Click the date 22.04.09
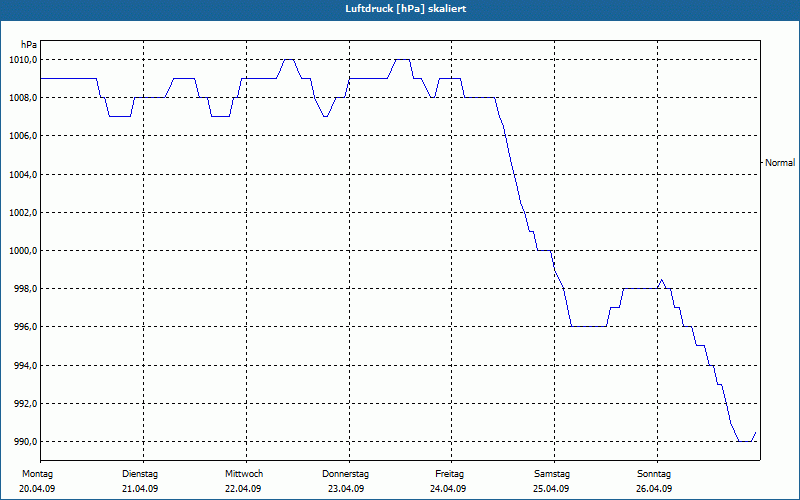Viewport: 800px width, 500px height. (x=243, y=489)
